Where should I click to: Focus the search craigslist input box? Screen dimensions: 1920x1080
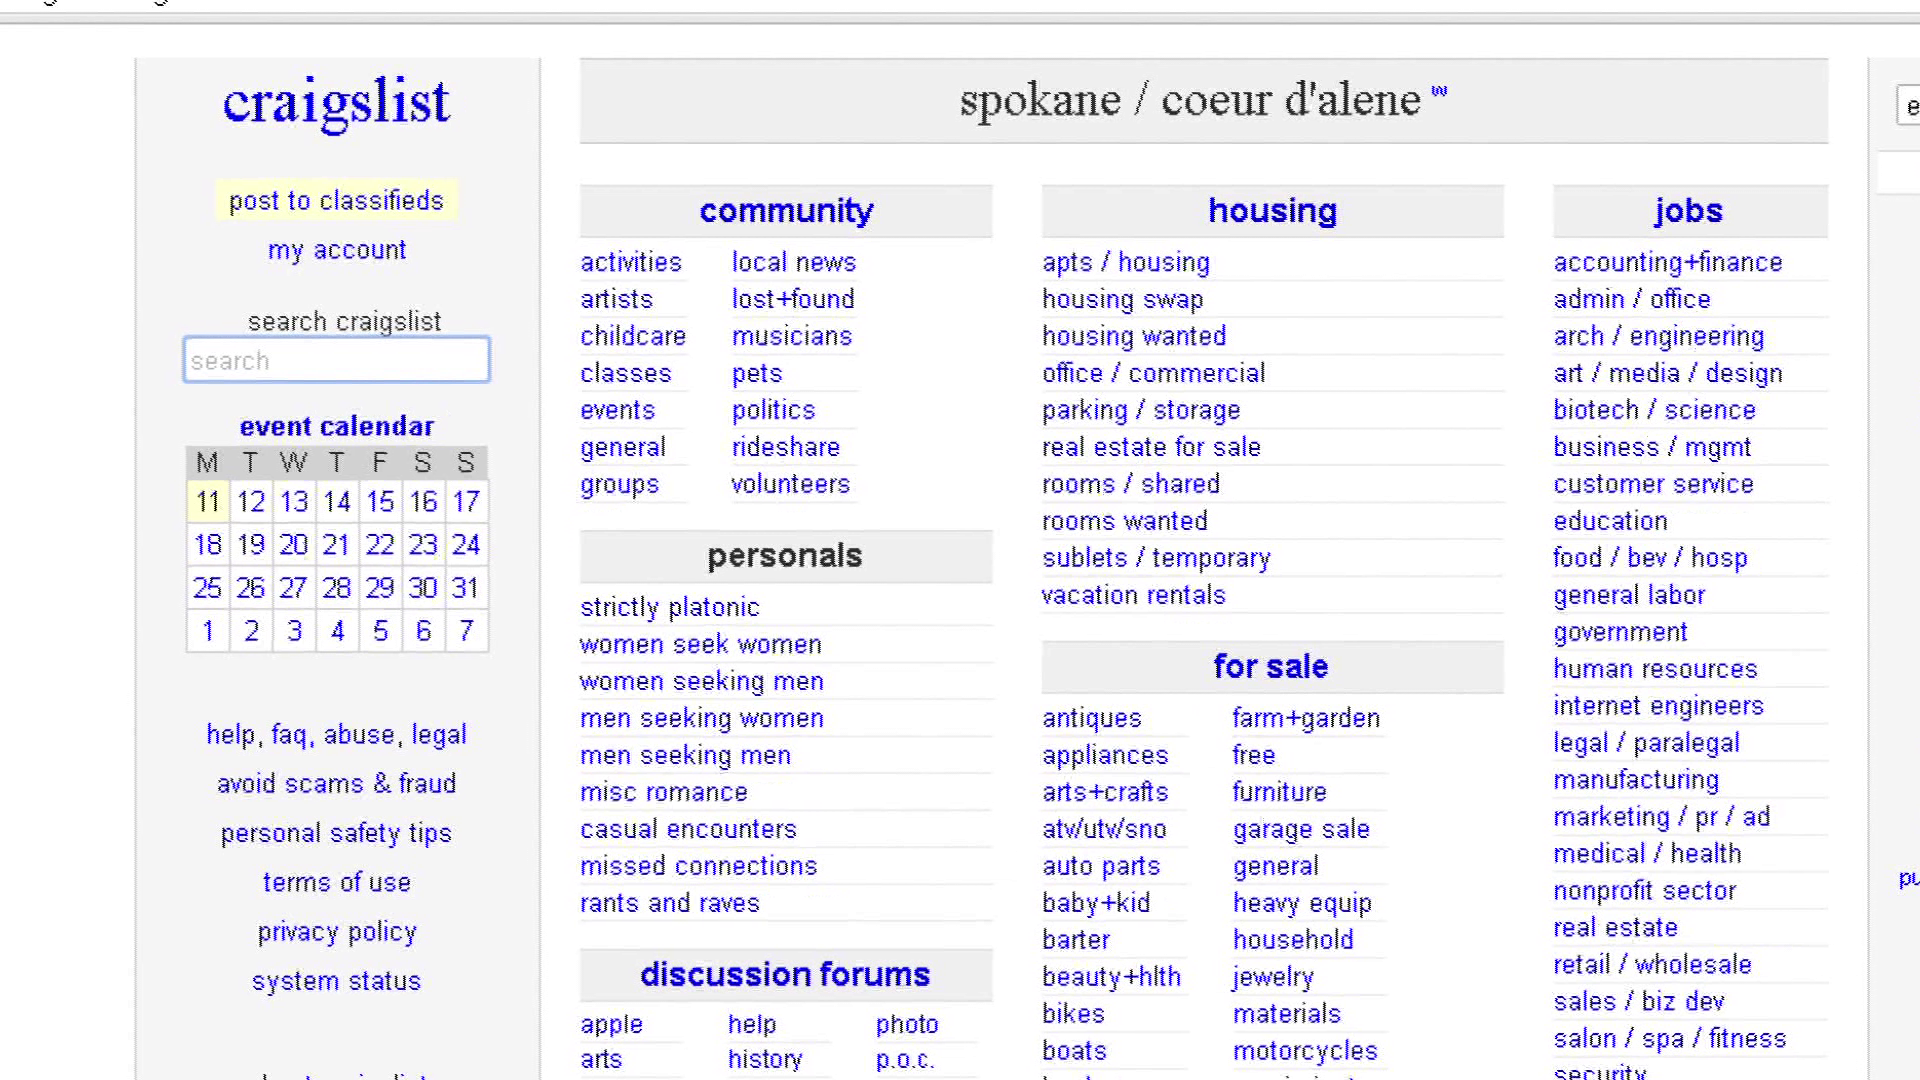pos(336,360)
